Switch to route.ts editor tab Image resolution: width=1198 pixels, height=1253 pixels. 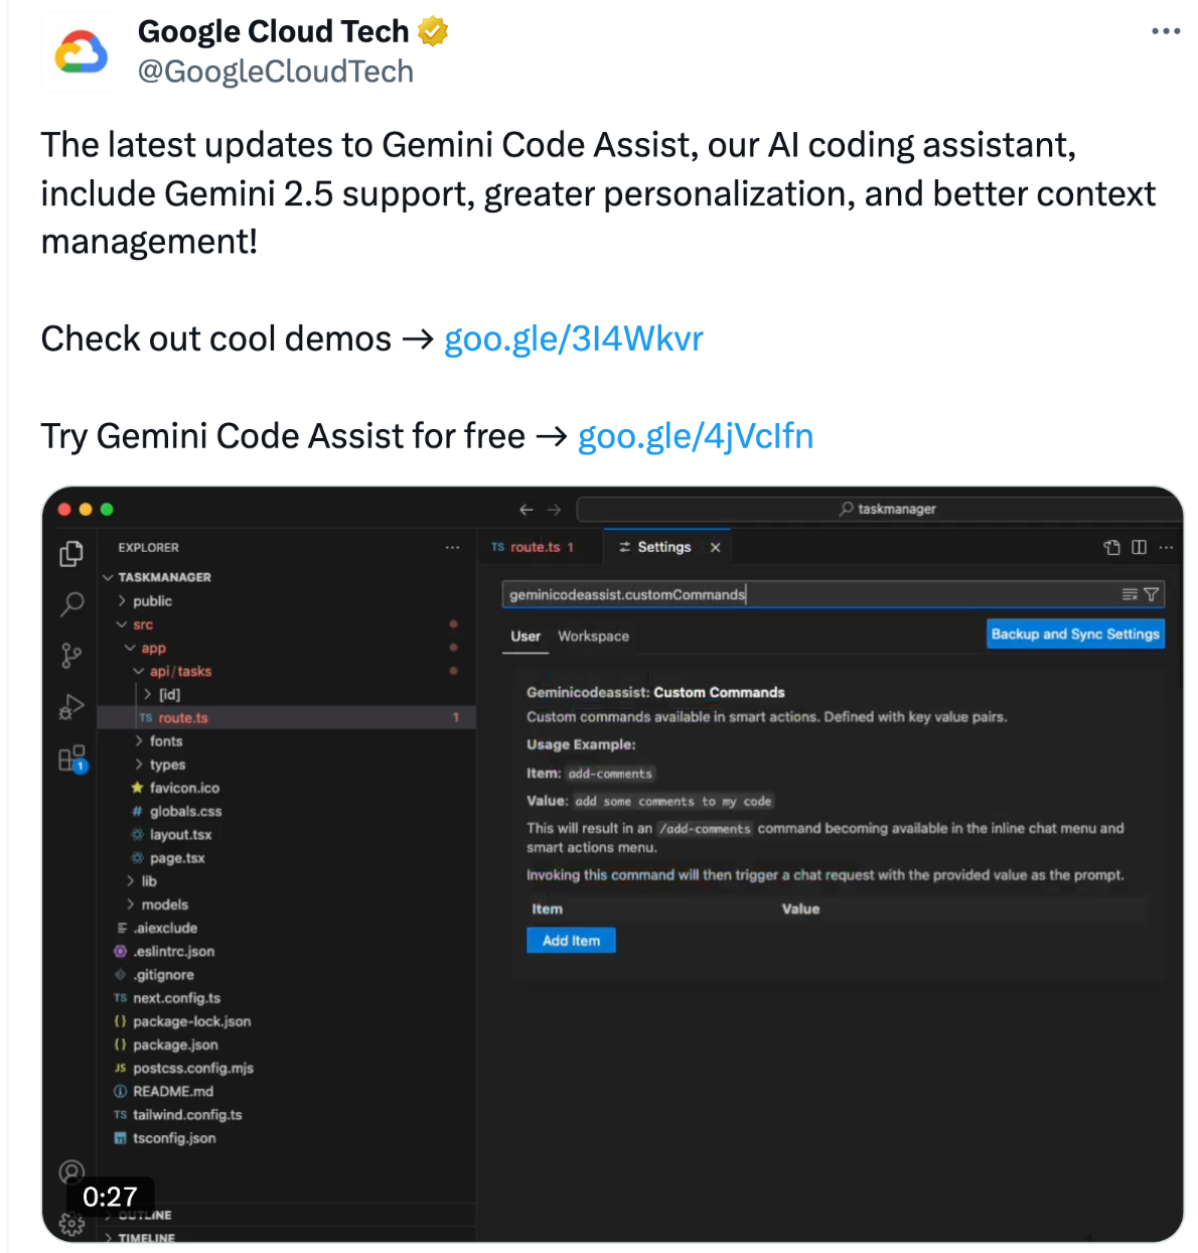coord(533,547)
